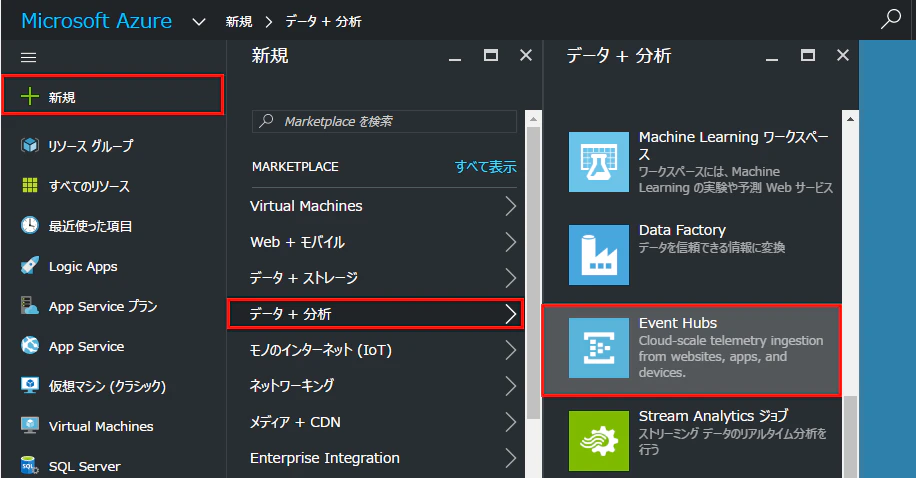Screen dimensions: 916x478
Task: Click the すべてのリソース grid icon
Action: tap(30, 185)
